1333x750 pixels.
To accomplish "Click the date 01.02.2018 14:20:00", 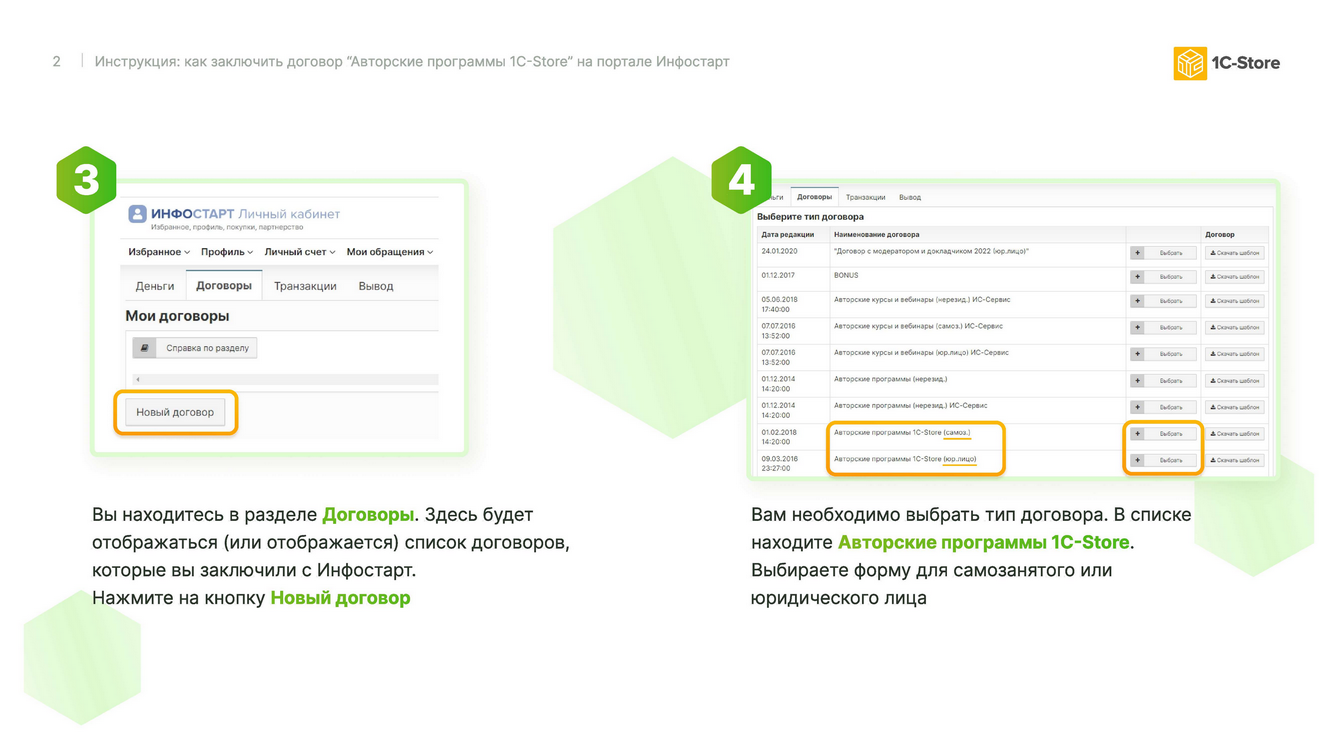I will click(x=779, y=437).
